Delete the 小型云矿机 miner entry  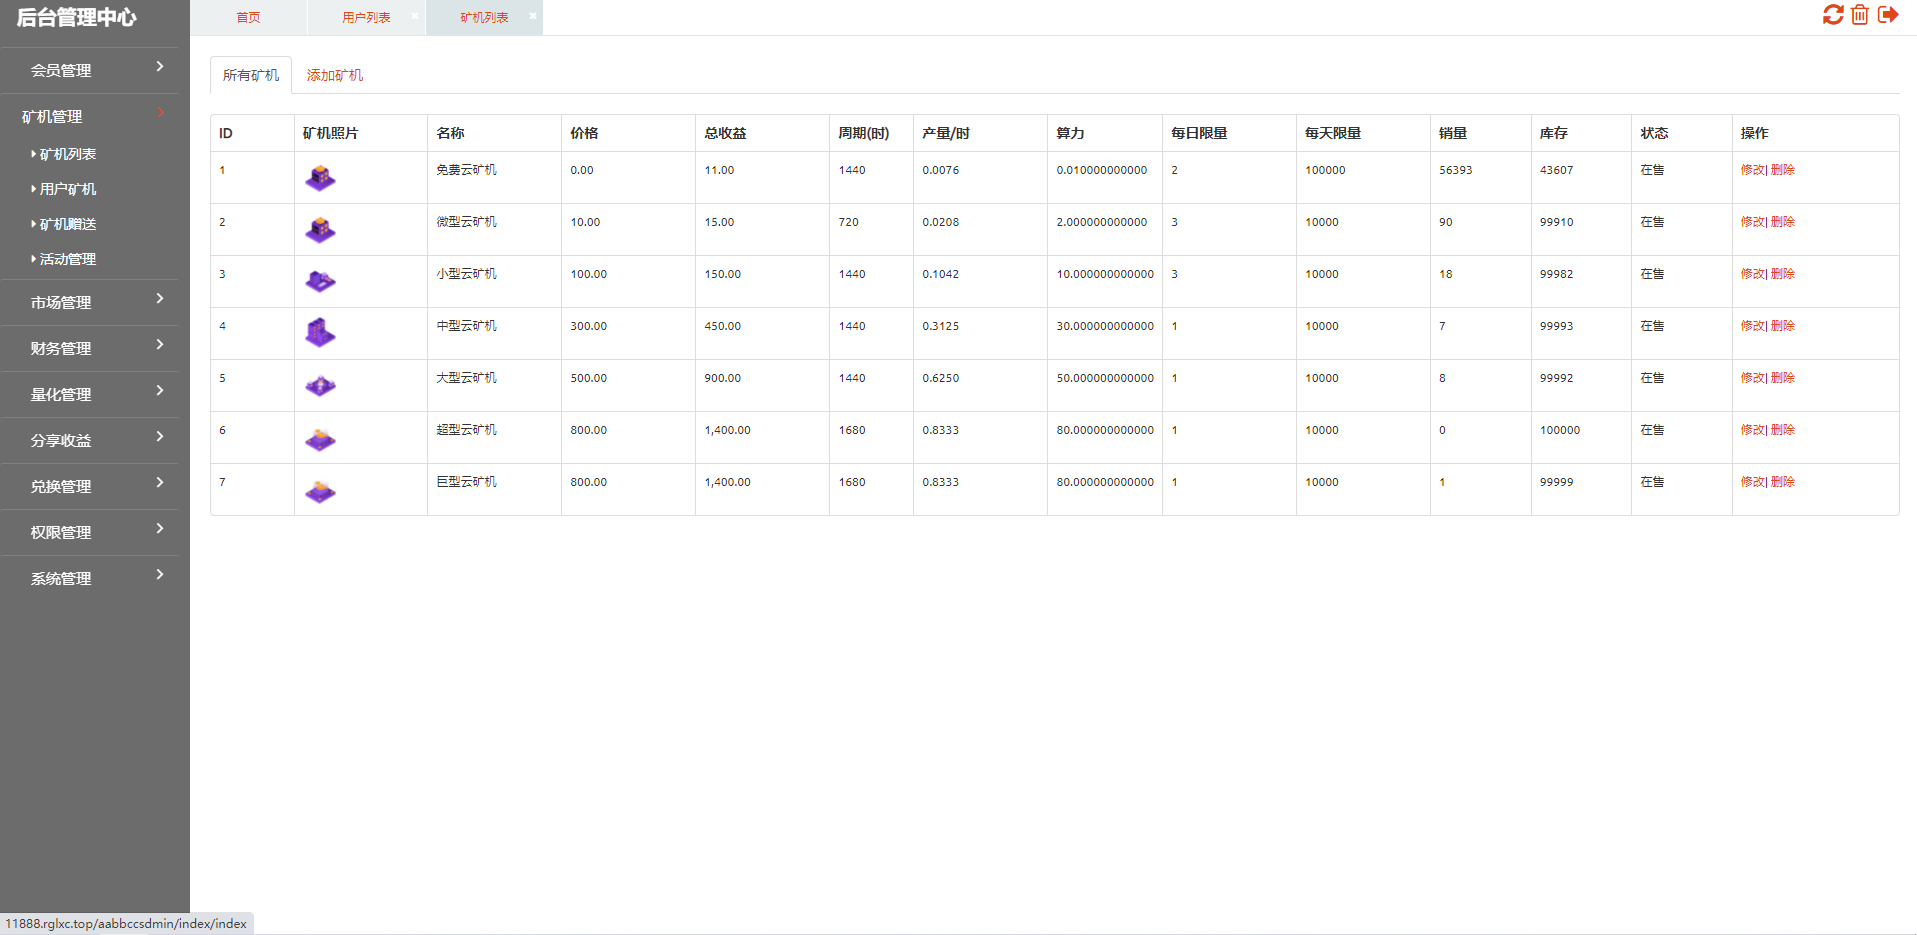point(1783,274)
